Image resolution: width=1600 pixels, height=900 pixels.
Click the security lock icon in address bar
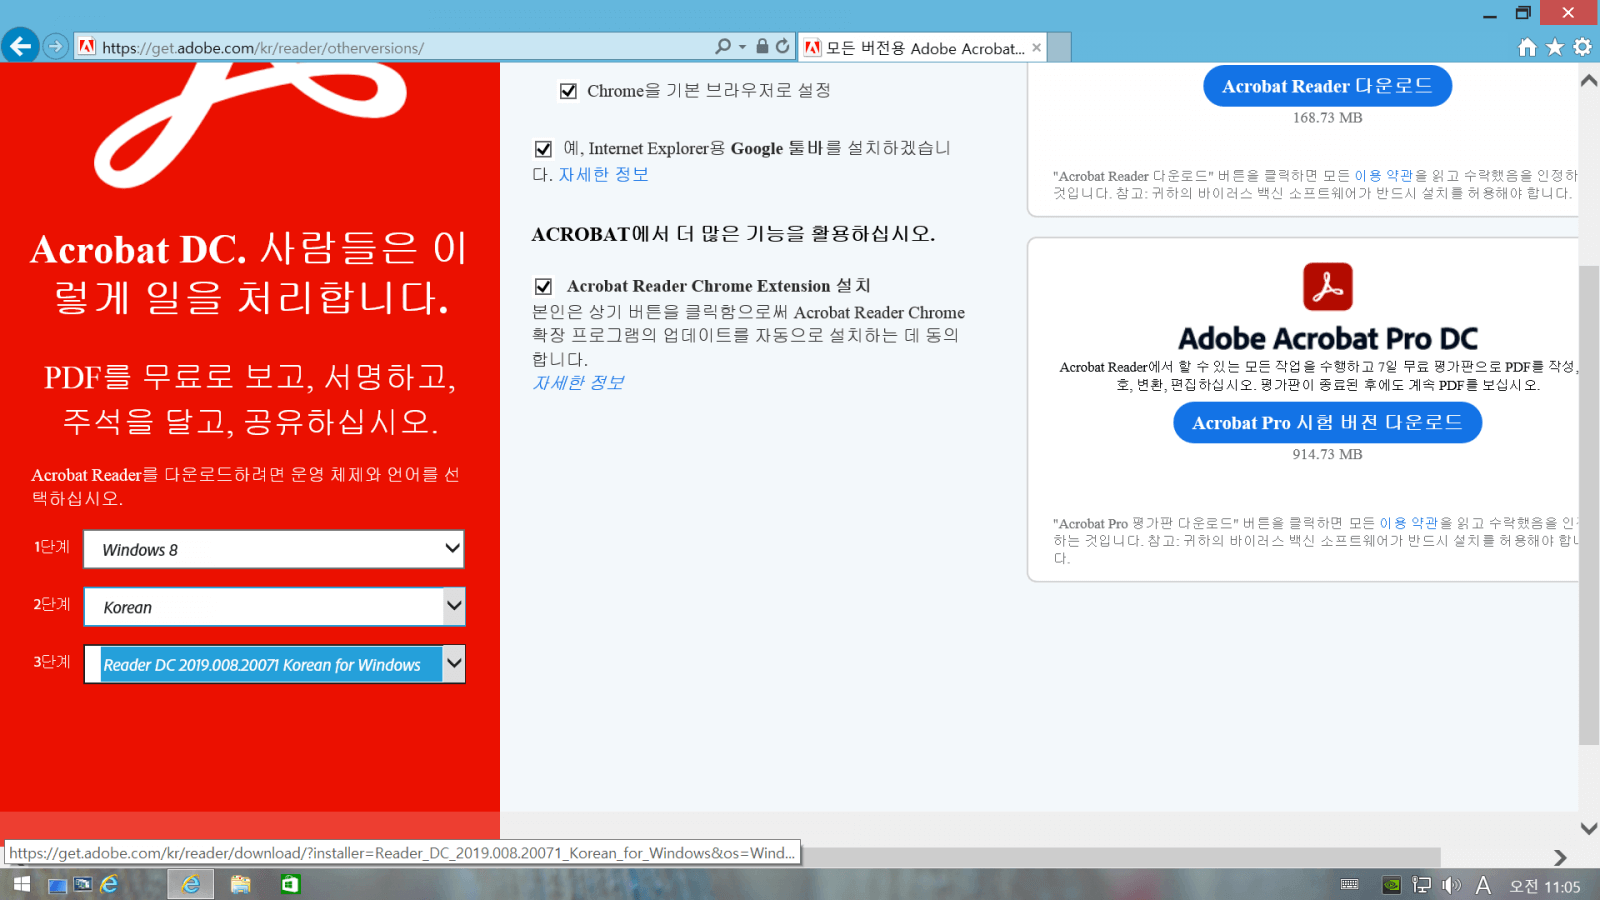pyautogui.click(x=762, y=46)
